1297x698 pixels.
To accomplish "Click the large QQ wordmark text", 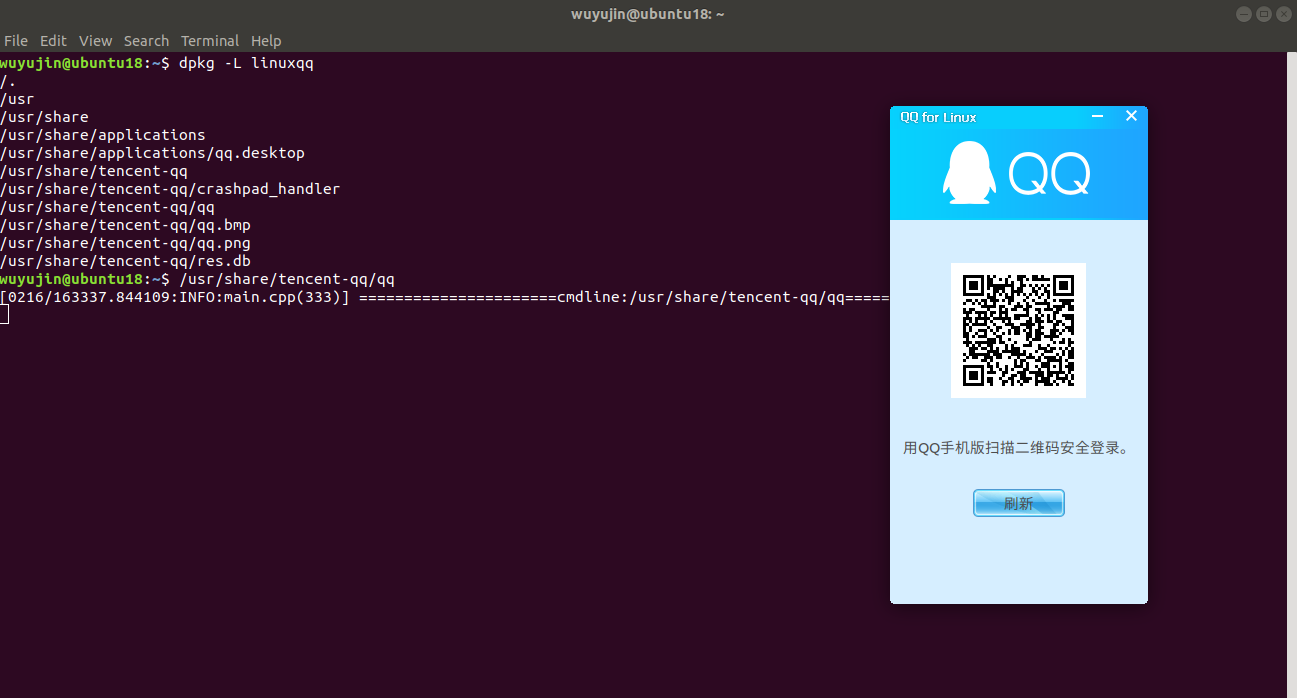I will click(x=1049, y=174).
